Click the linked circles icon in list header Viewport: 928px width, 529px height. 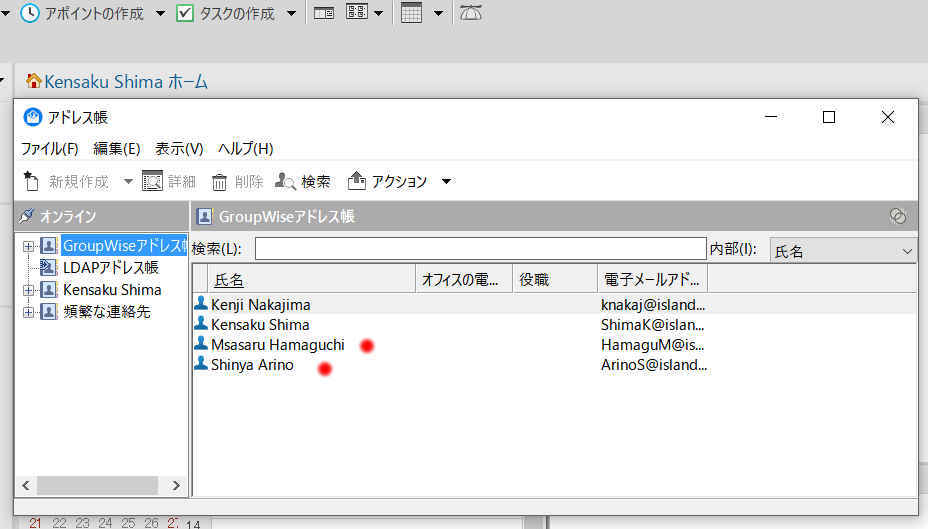click(x=898, y=216)
